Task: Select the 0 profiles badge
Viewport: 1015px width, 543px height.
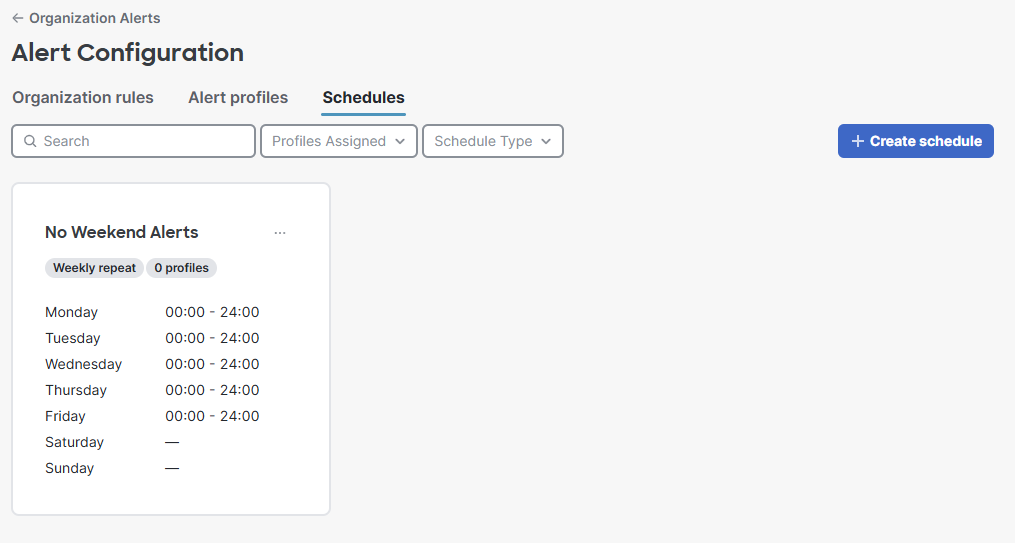Action: coord(181,268)
